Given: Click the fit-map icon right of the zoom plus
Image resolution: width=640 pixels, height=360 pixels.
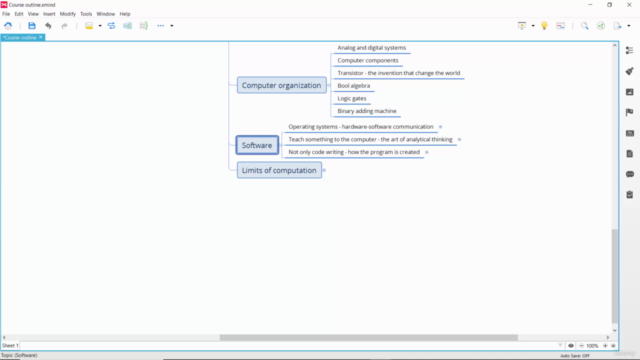Looking at the screenshot, I should [x=613, y=346].
